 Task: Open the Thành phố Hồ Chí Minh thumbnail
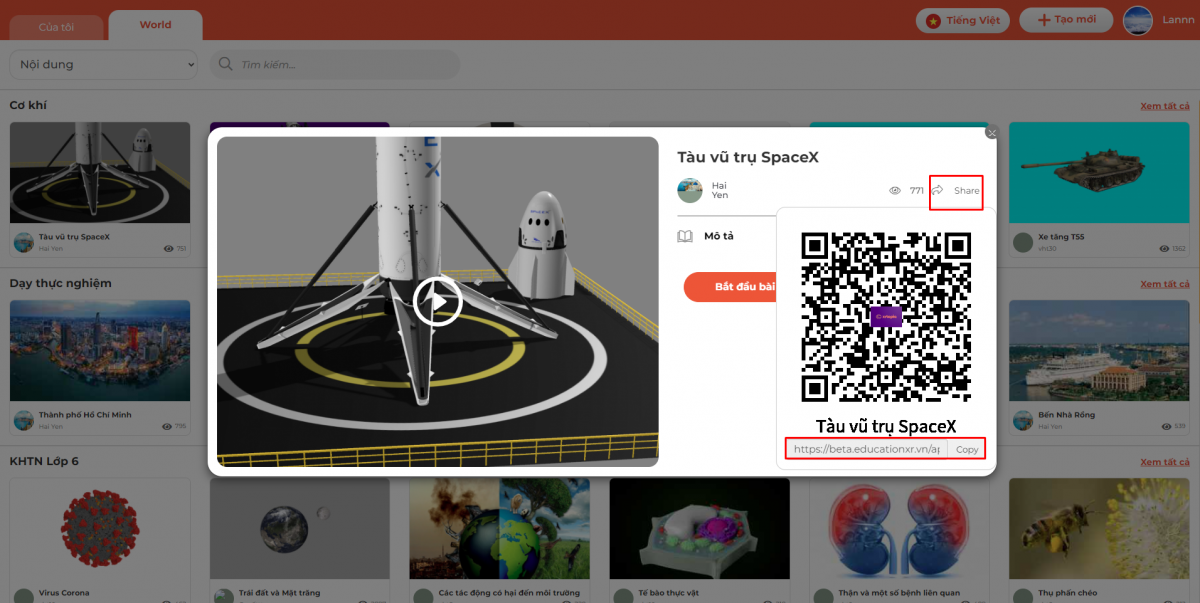(x=100, y=350)
